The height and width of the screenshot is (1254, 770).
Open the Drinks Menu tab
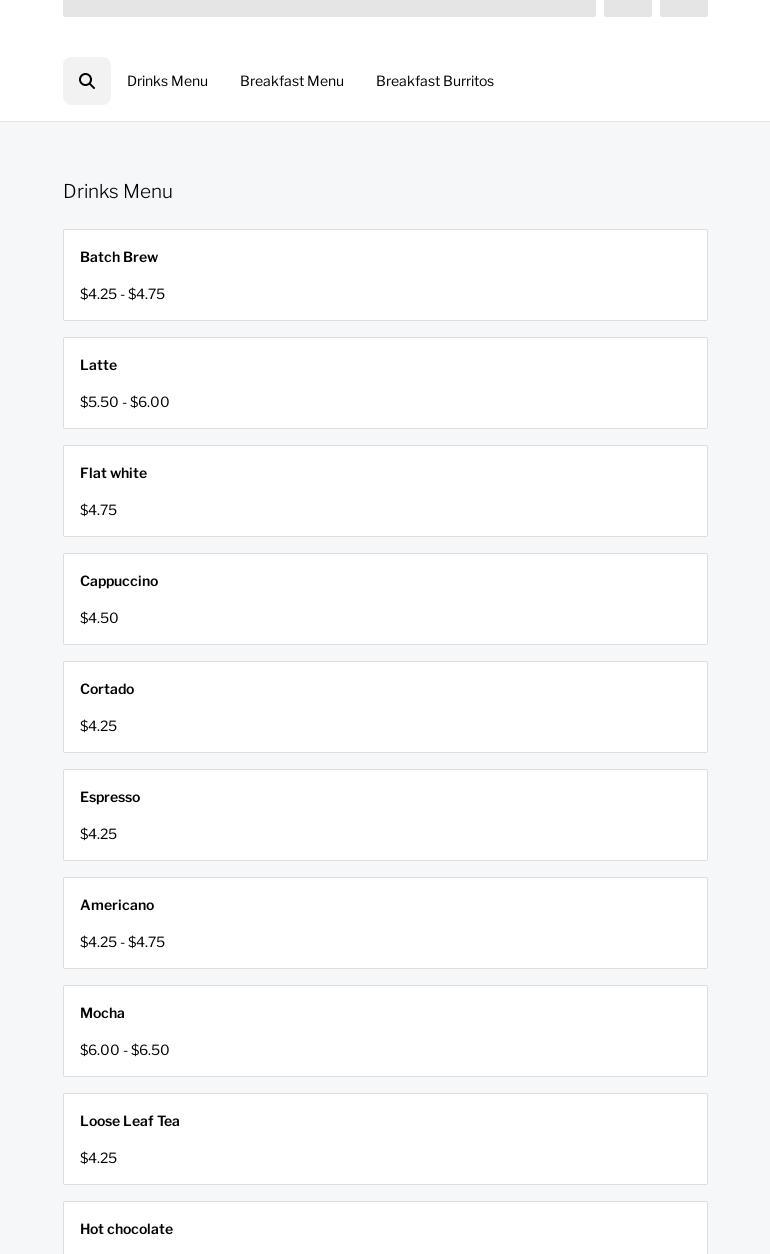167,81
